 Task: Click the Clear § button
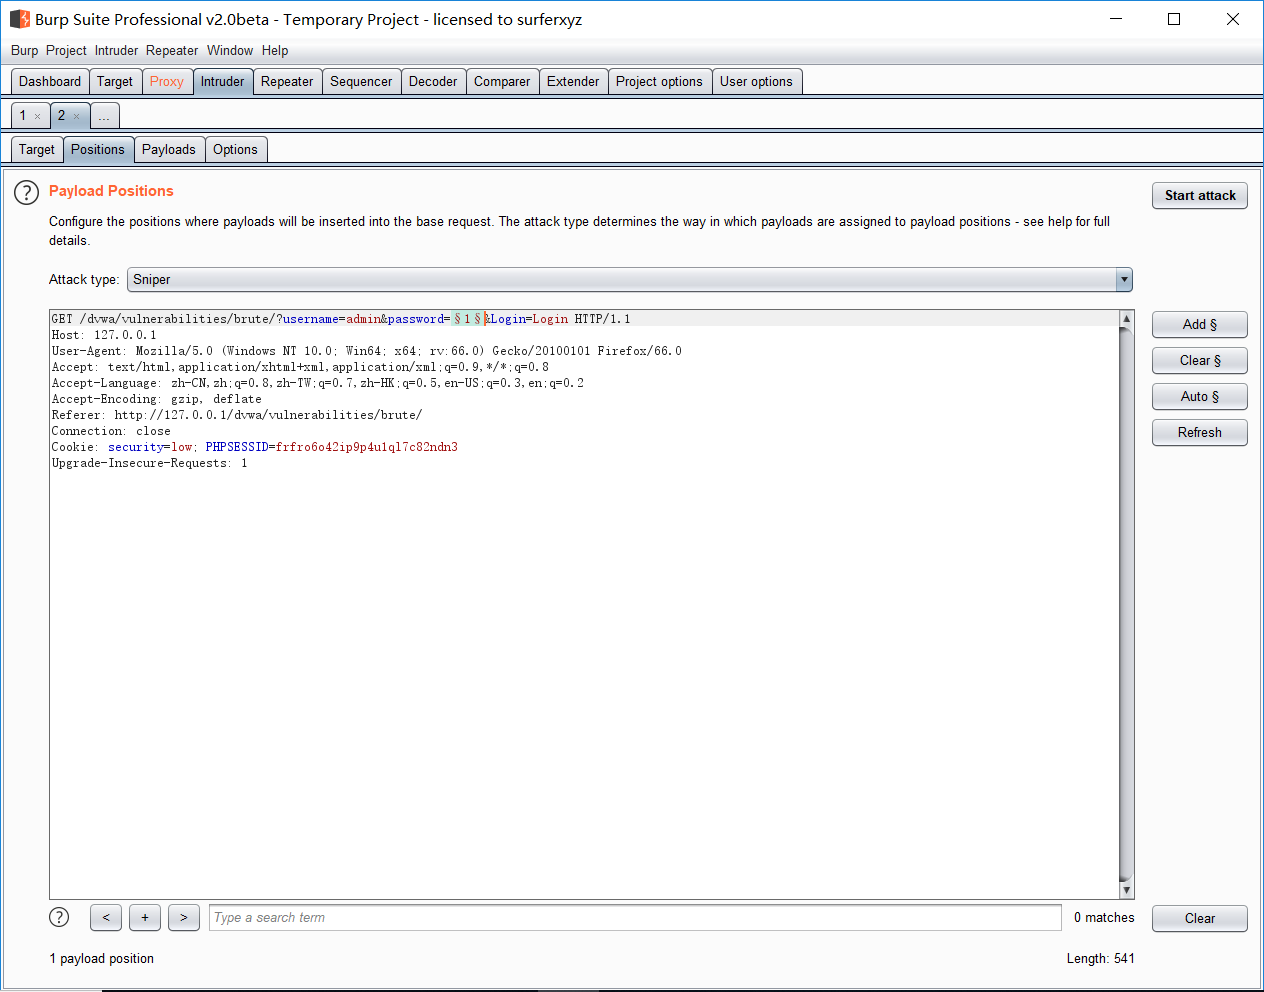[x=1199, y=361]
